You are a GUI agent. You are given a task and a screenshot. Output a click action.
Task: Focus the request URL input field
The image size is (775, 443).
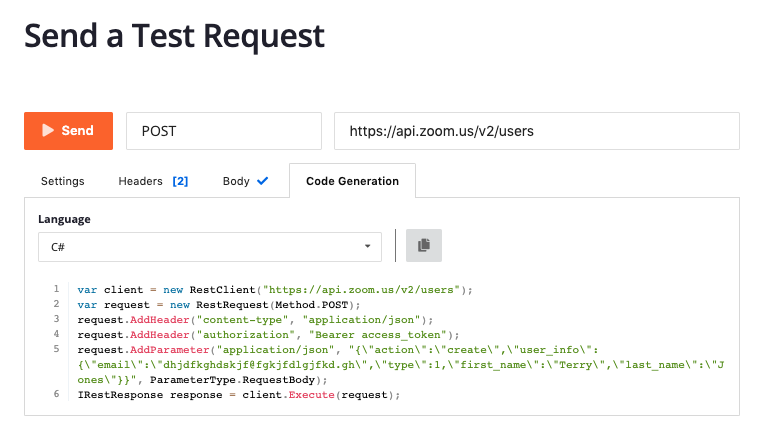(x=536, y=131)
